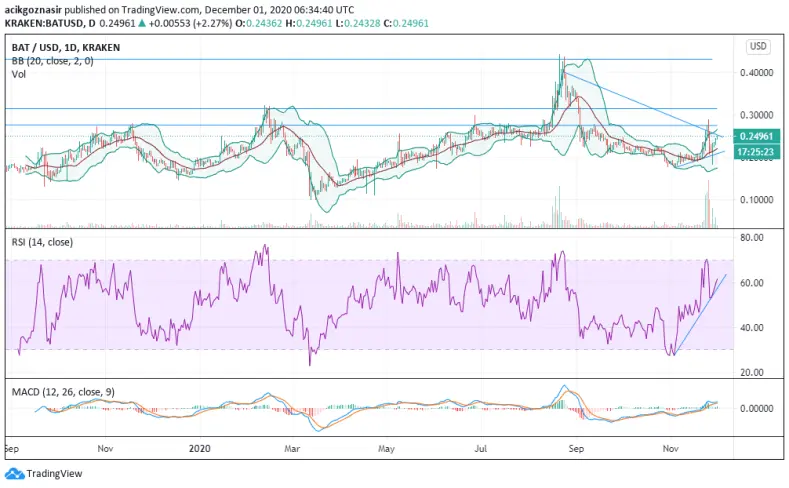
Task: Click the countdown timer 17:25:23 label
Action: tap(757, 151)
